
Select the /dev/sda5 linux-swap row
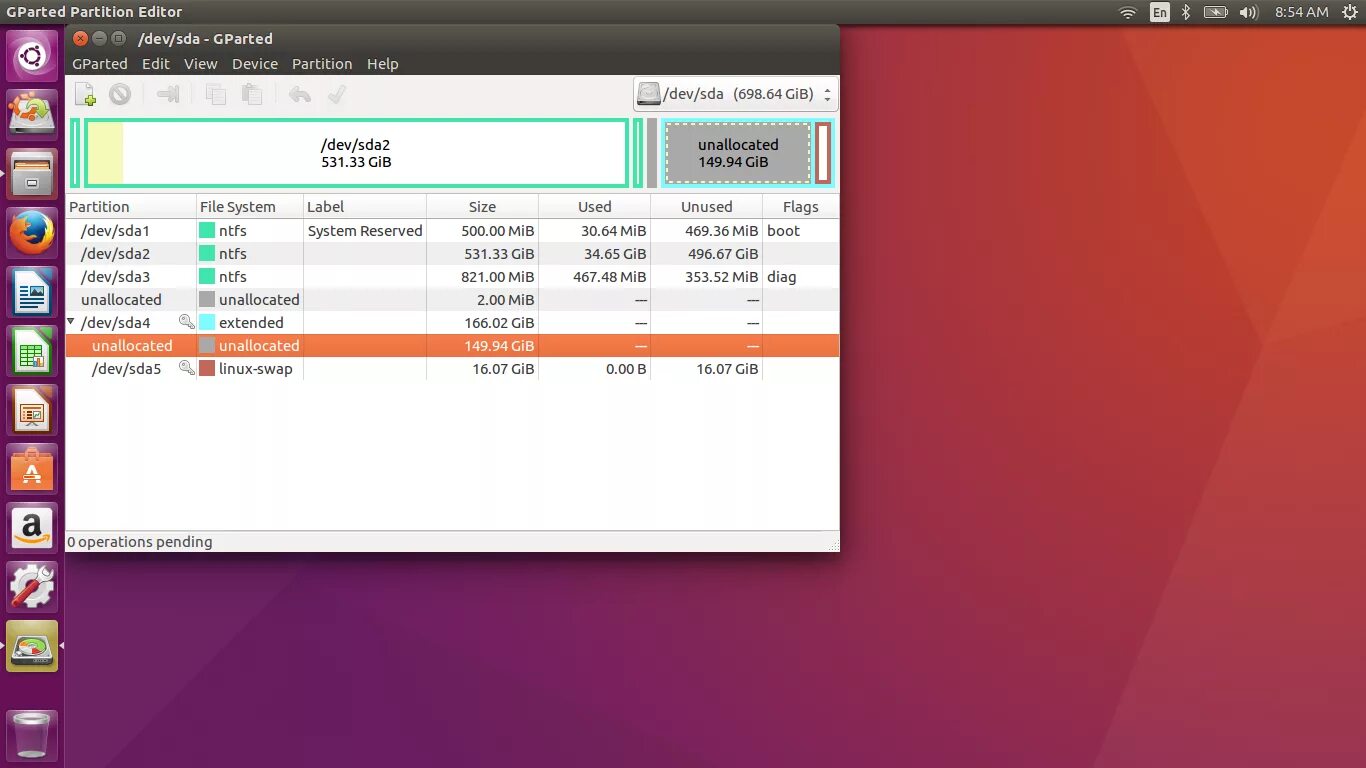point(452,369)
